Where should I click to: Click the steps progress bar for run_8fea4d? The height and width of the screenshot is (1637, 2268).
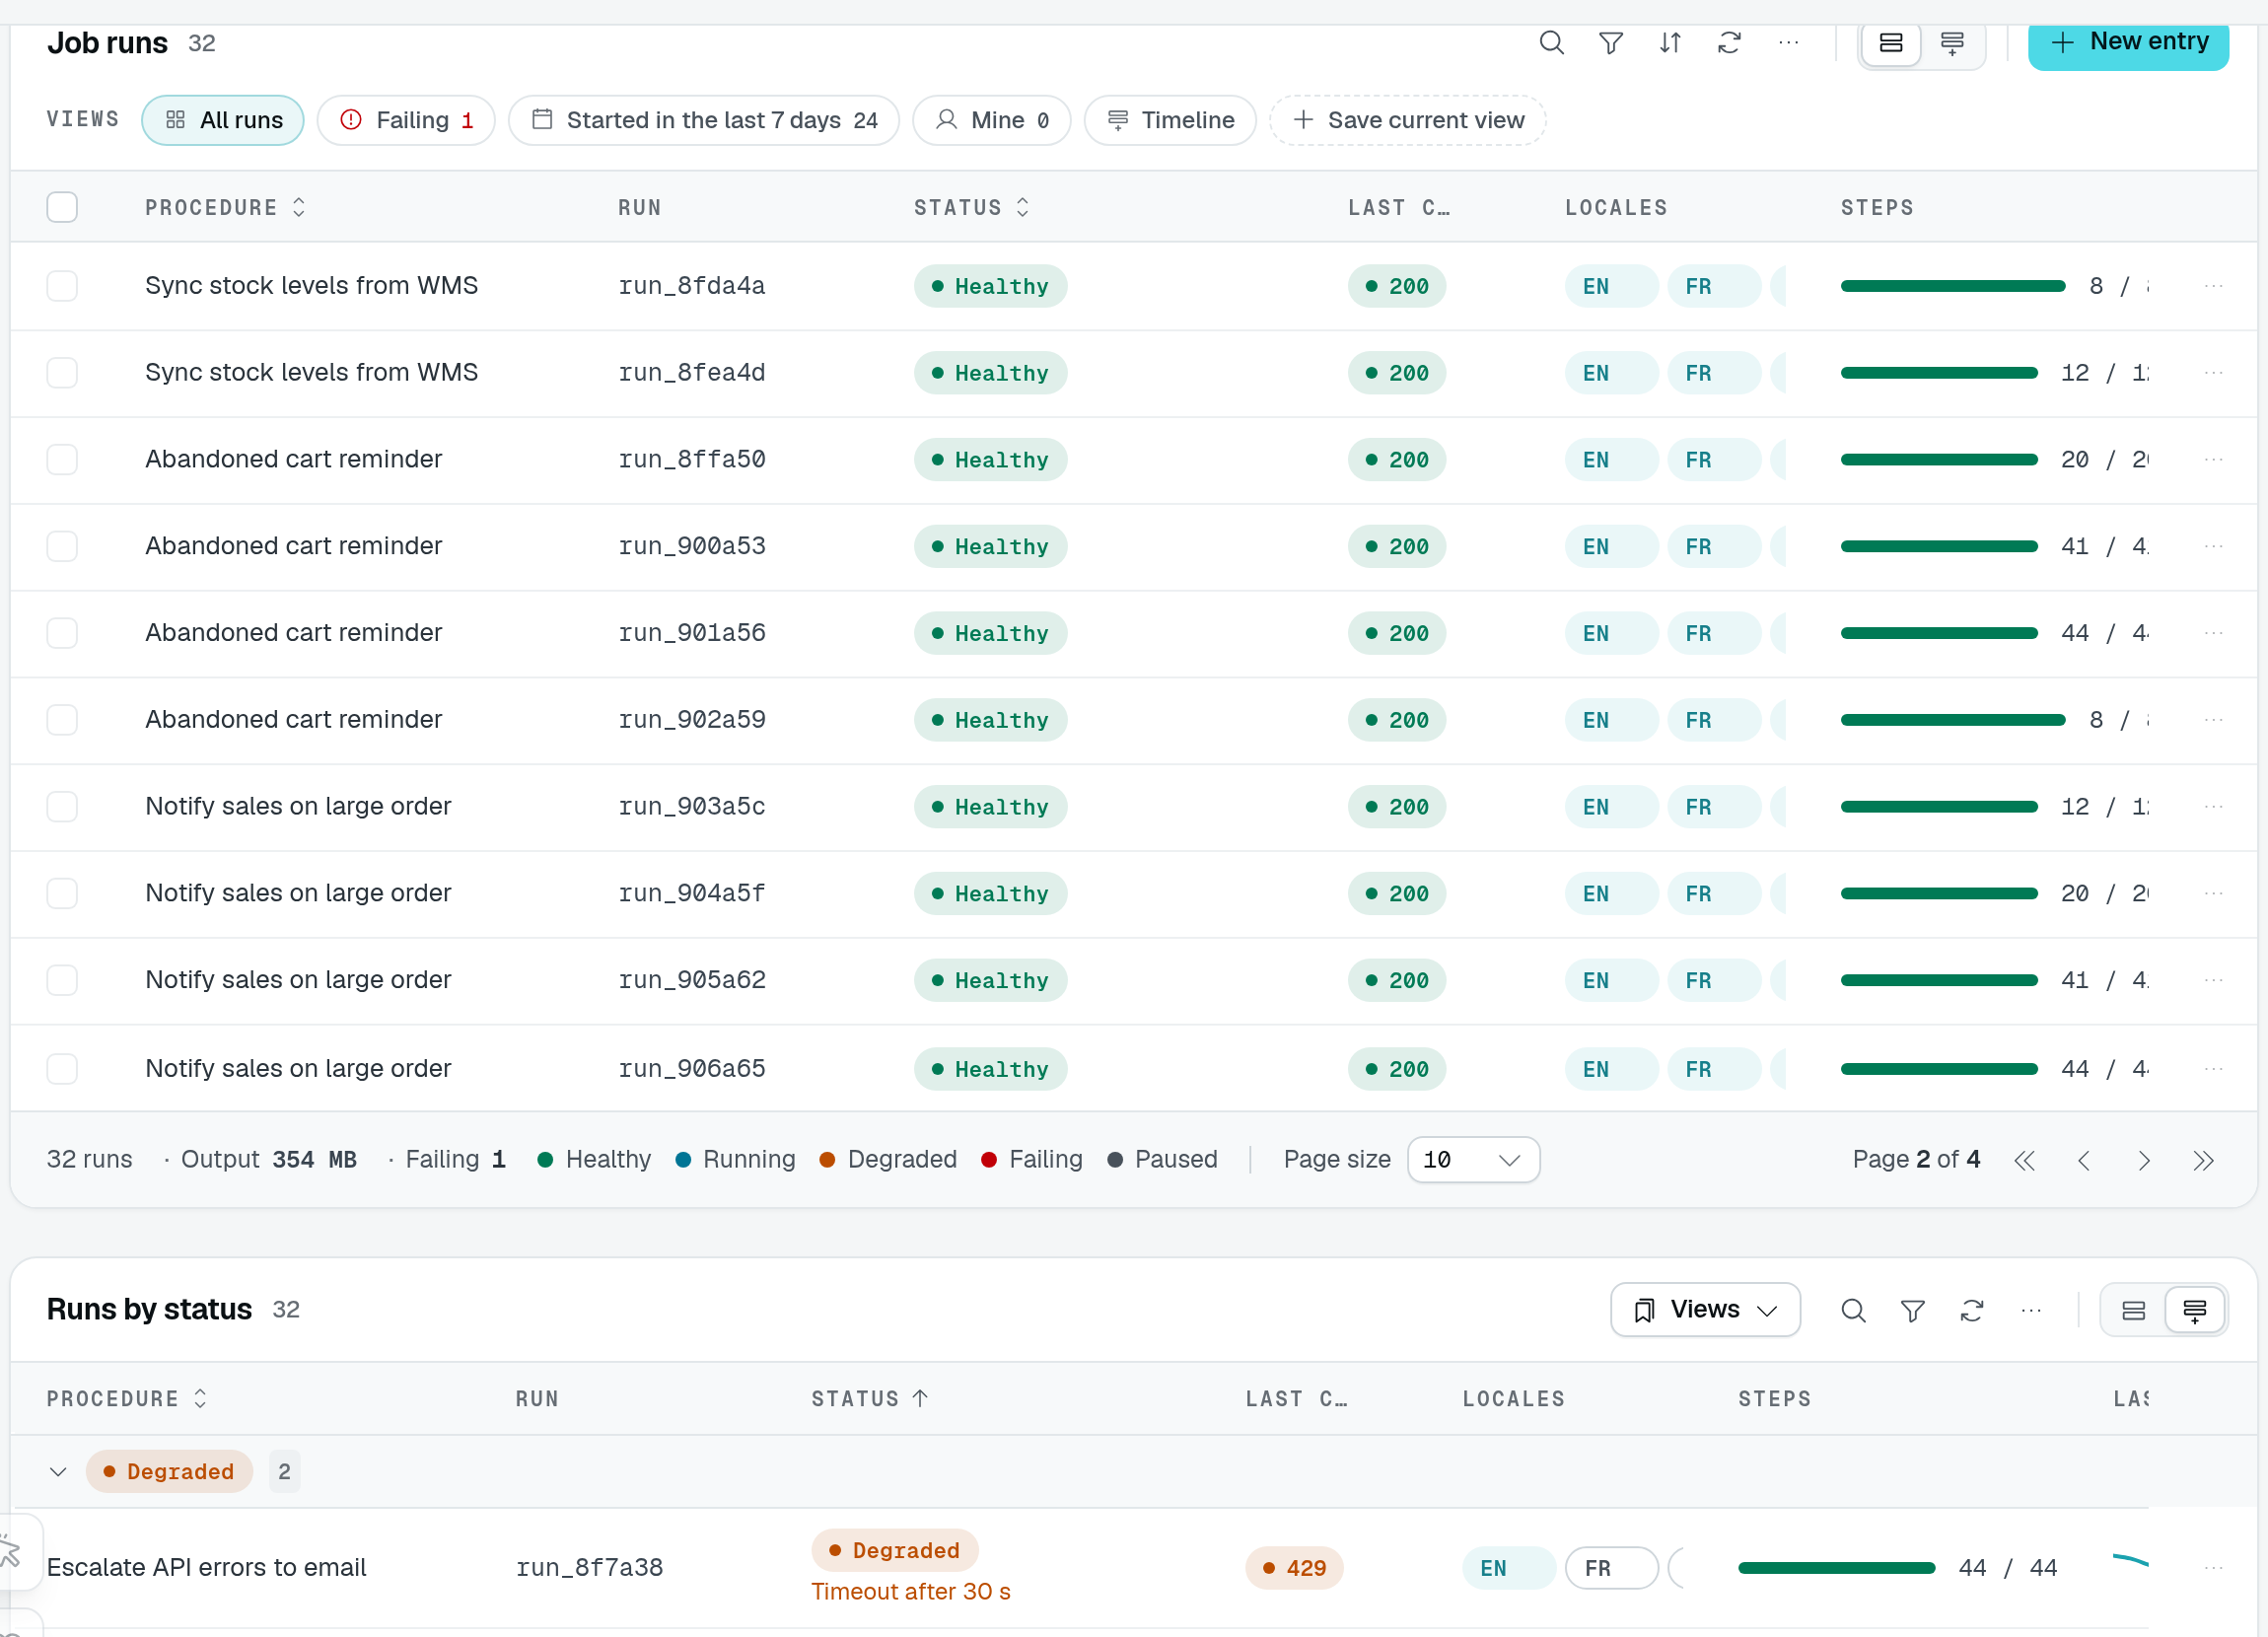pos(1938,373)
